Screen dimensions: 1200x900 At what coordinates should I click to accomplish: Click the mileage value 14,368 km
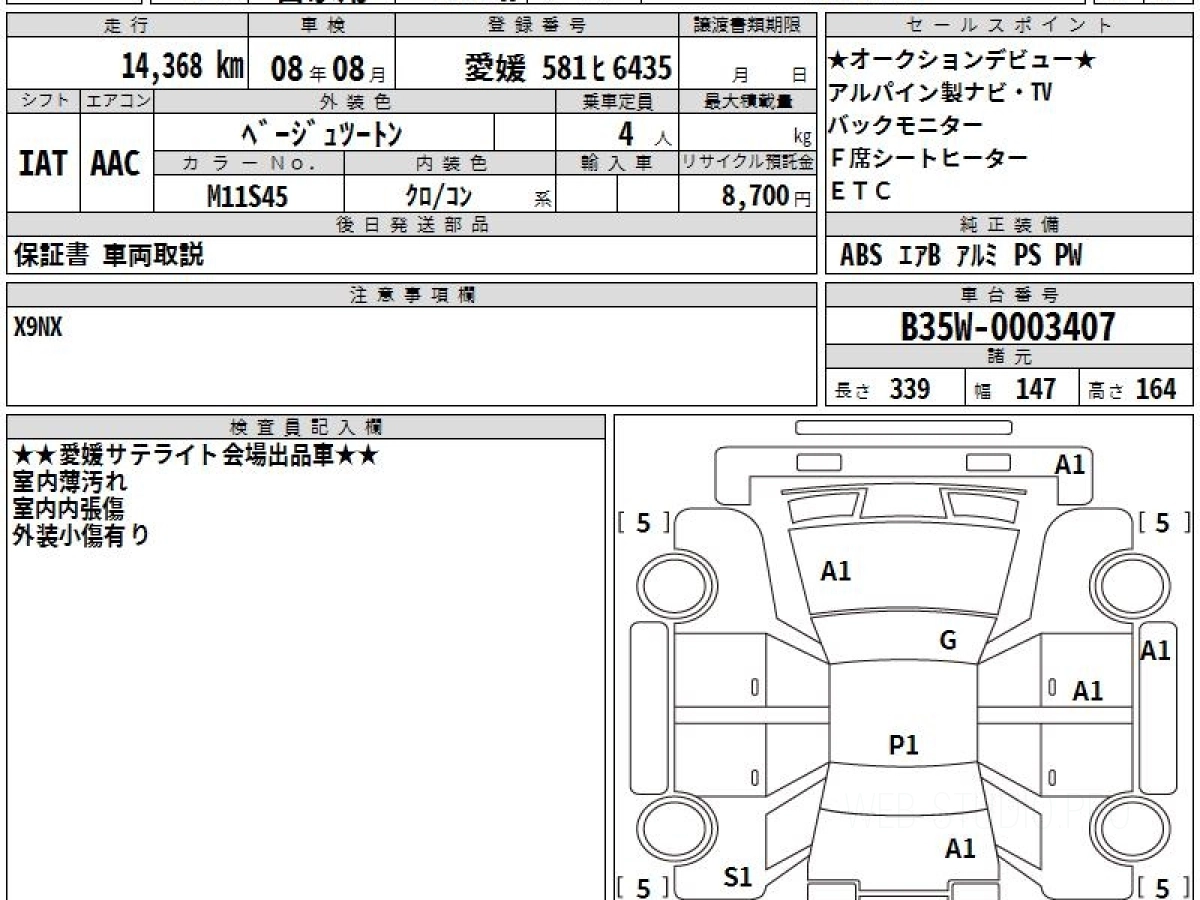click(x=182, y=67)
